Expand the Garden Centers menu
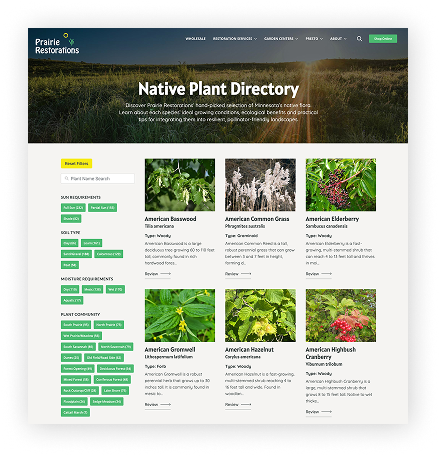 pos(281,39)
